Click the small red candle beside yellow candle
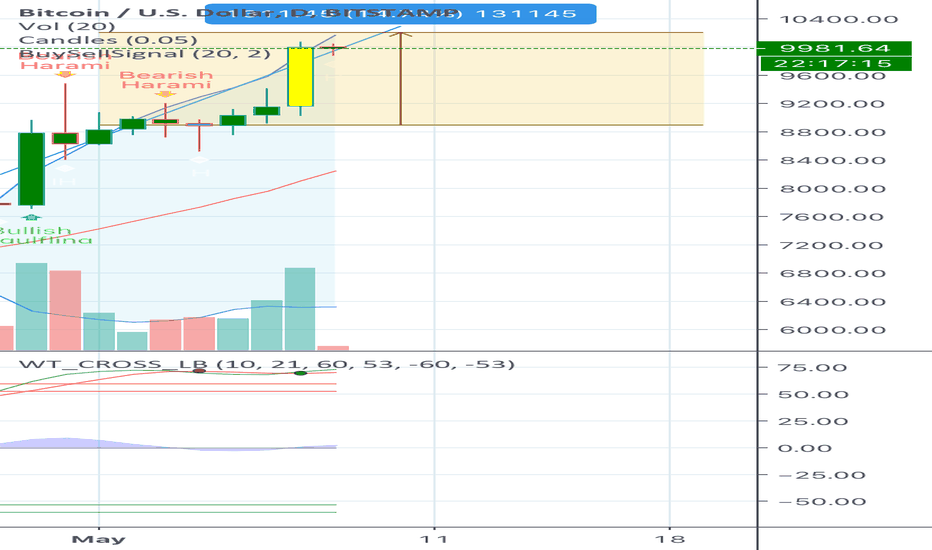 click(333, 48)
